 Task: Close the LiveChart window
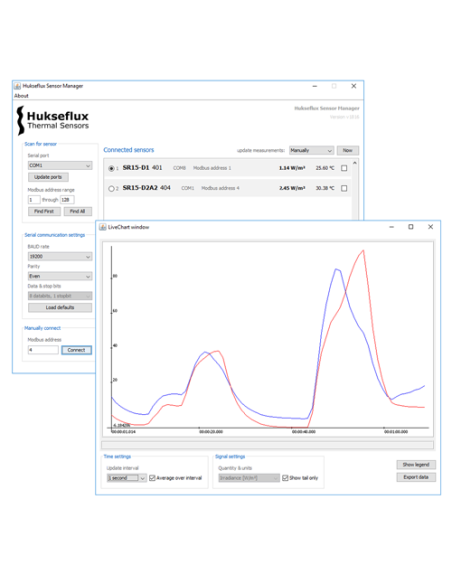[430, 227]
